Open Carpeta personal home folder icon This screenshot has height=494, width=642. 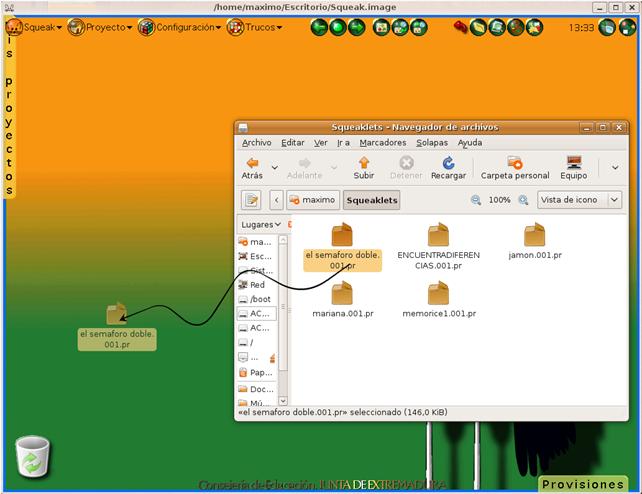coord(515,163)
